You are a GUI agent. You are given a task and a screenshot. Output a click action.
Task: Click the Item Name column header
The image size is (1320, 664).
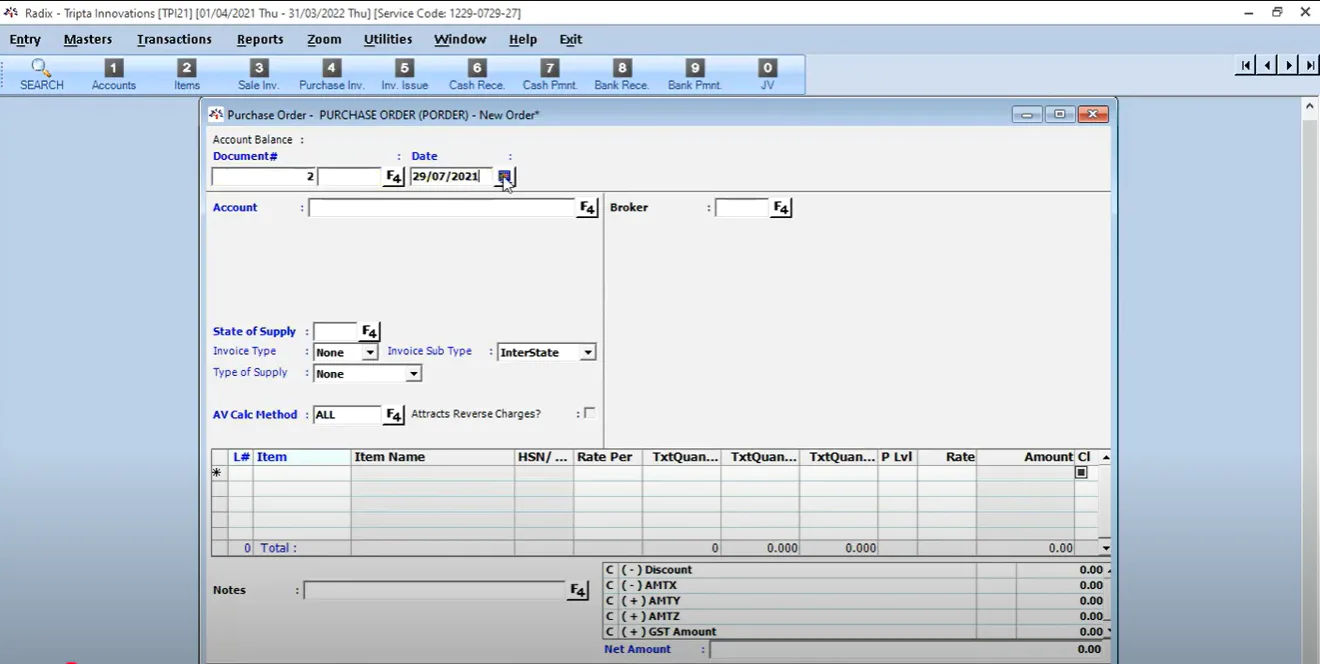tap(433, 457)
